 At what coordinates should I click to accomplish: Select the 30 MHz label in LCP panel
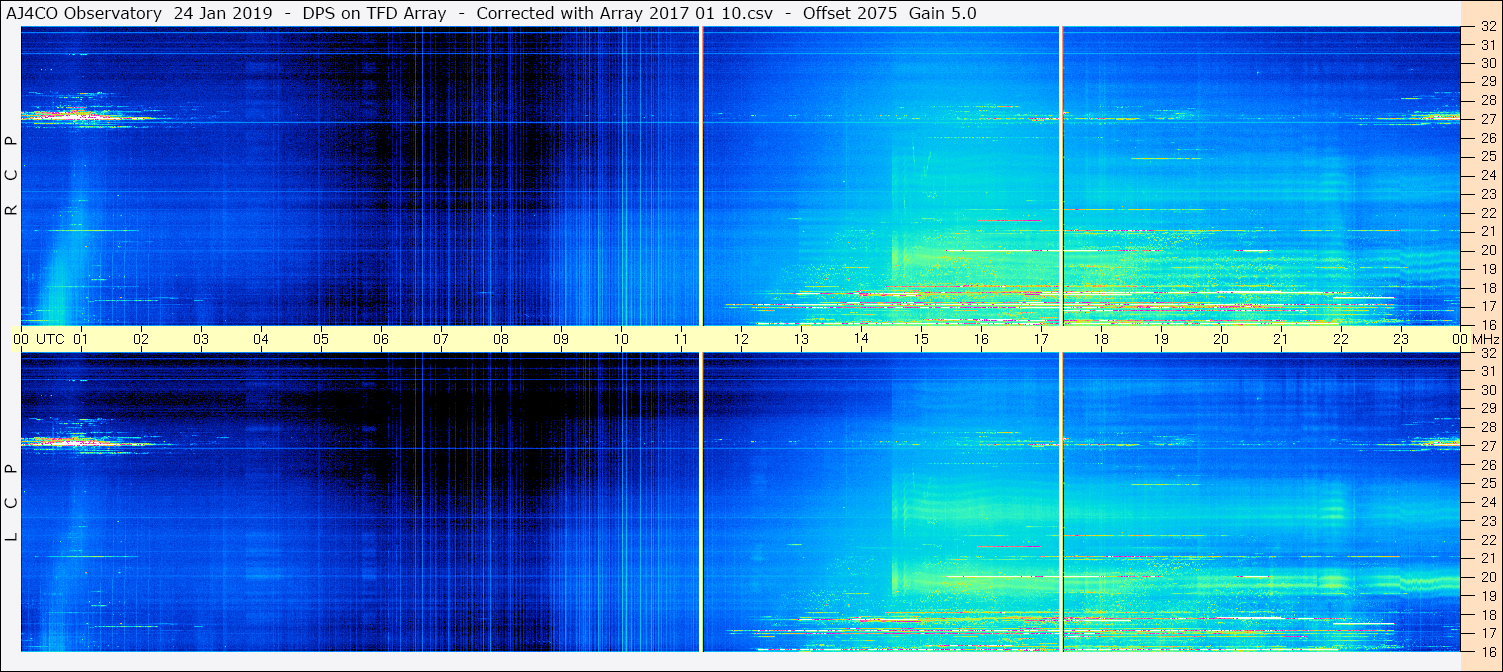pos(1487,390)
